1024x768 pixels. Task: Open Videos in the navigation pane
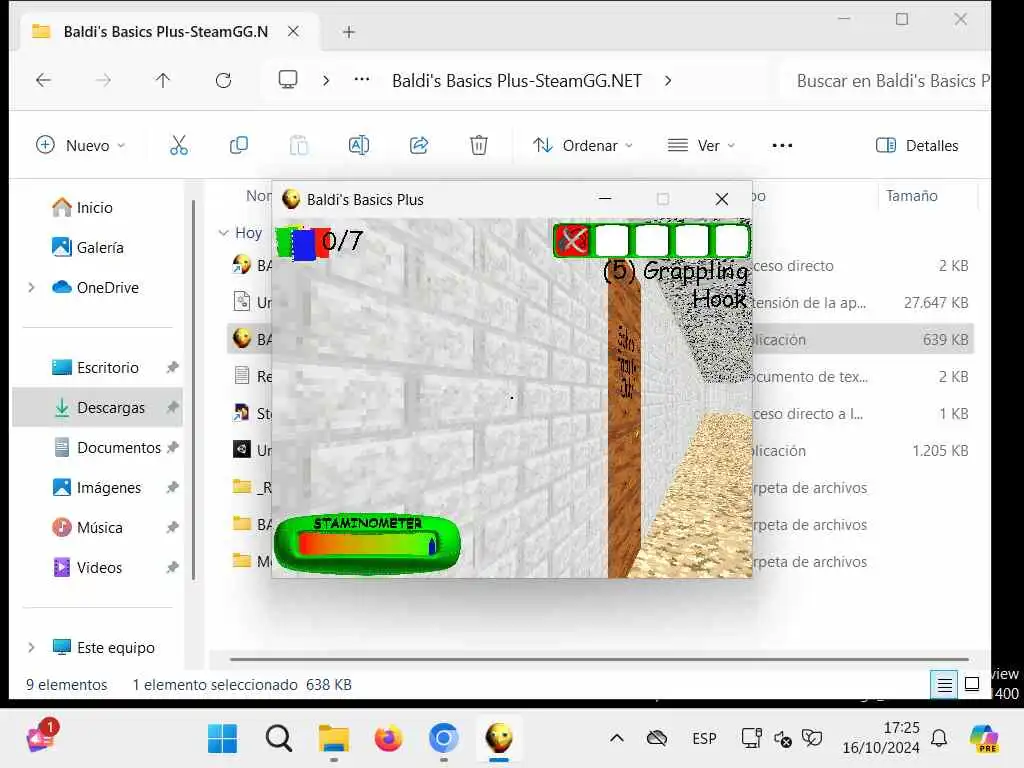click(98, 567)
